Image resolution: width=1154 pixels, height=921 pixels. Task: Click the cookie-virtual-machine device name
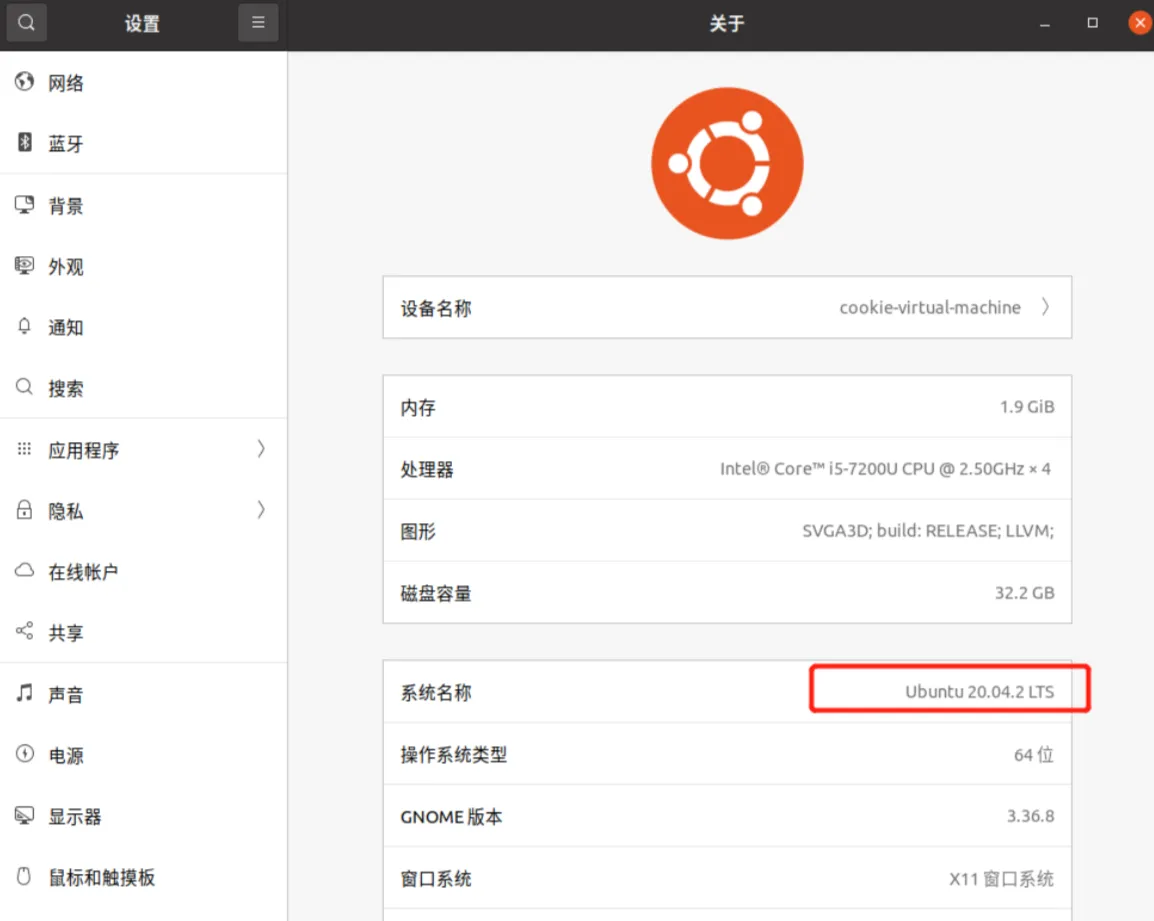point(930,307)
